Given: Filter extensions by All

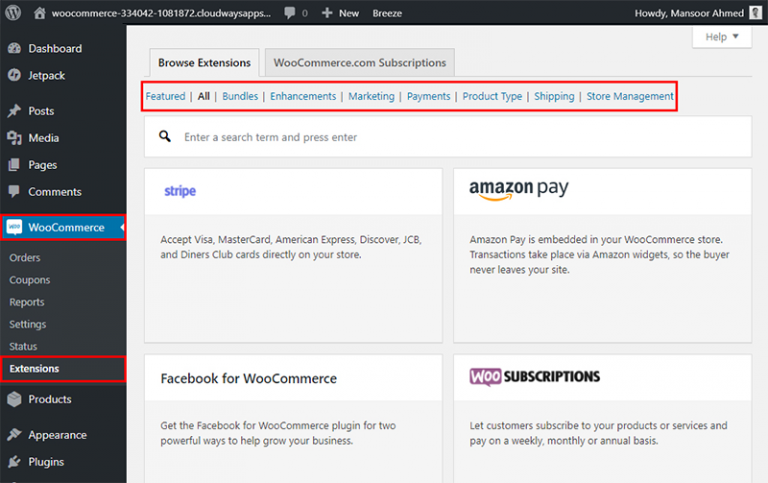Looking at the screenshot, I should tap(203, 96).
